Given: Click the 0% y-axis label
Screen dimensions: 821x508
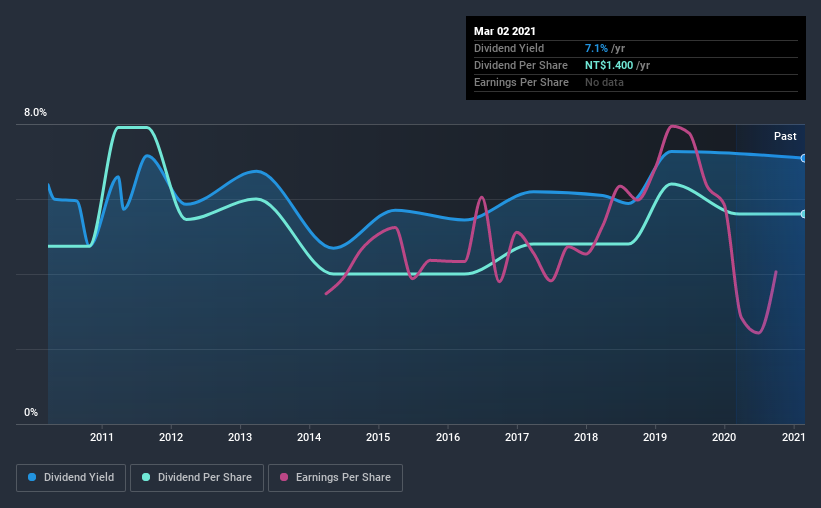Looking at the screenshot, I should click(x=31, y=413).
